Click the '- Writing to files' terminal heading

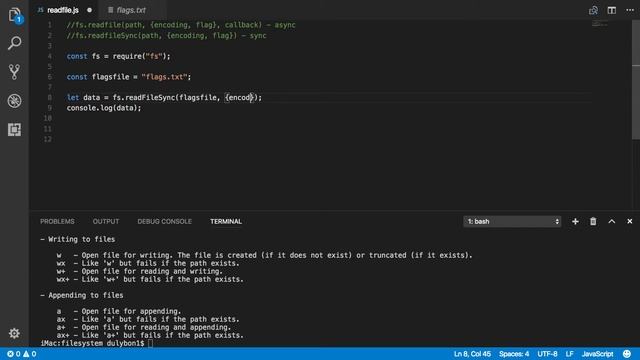pos(78,239)
